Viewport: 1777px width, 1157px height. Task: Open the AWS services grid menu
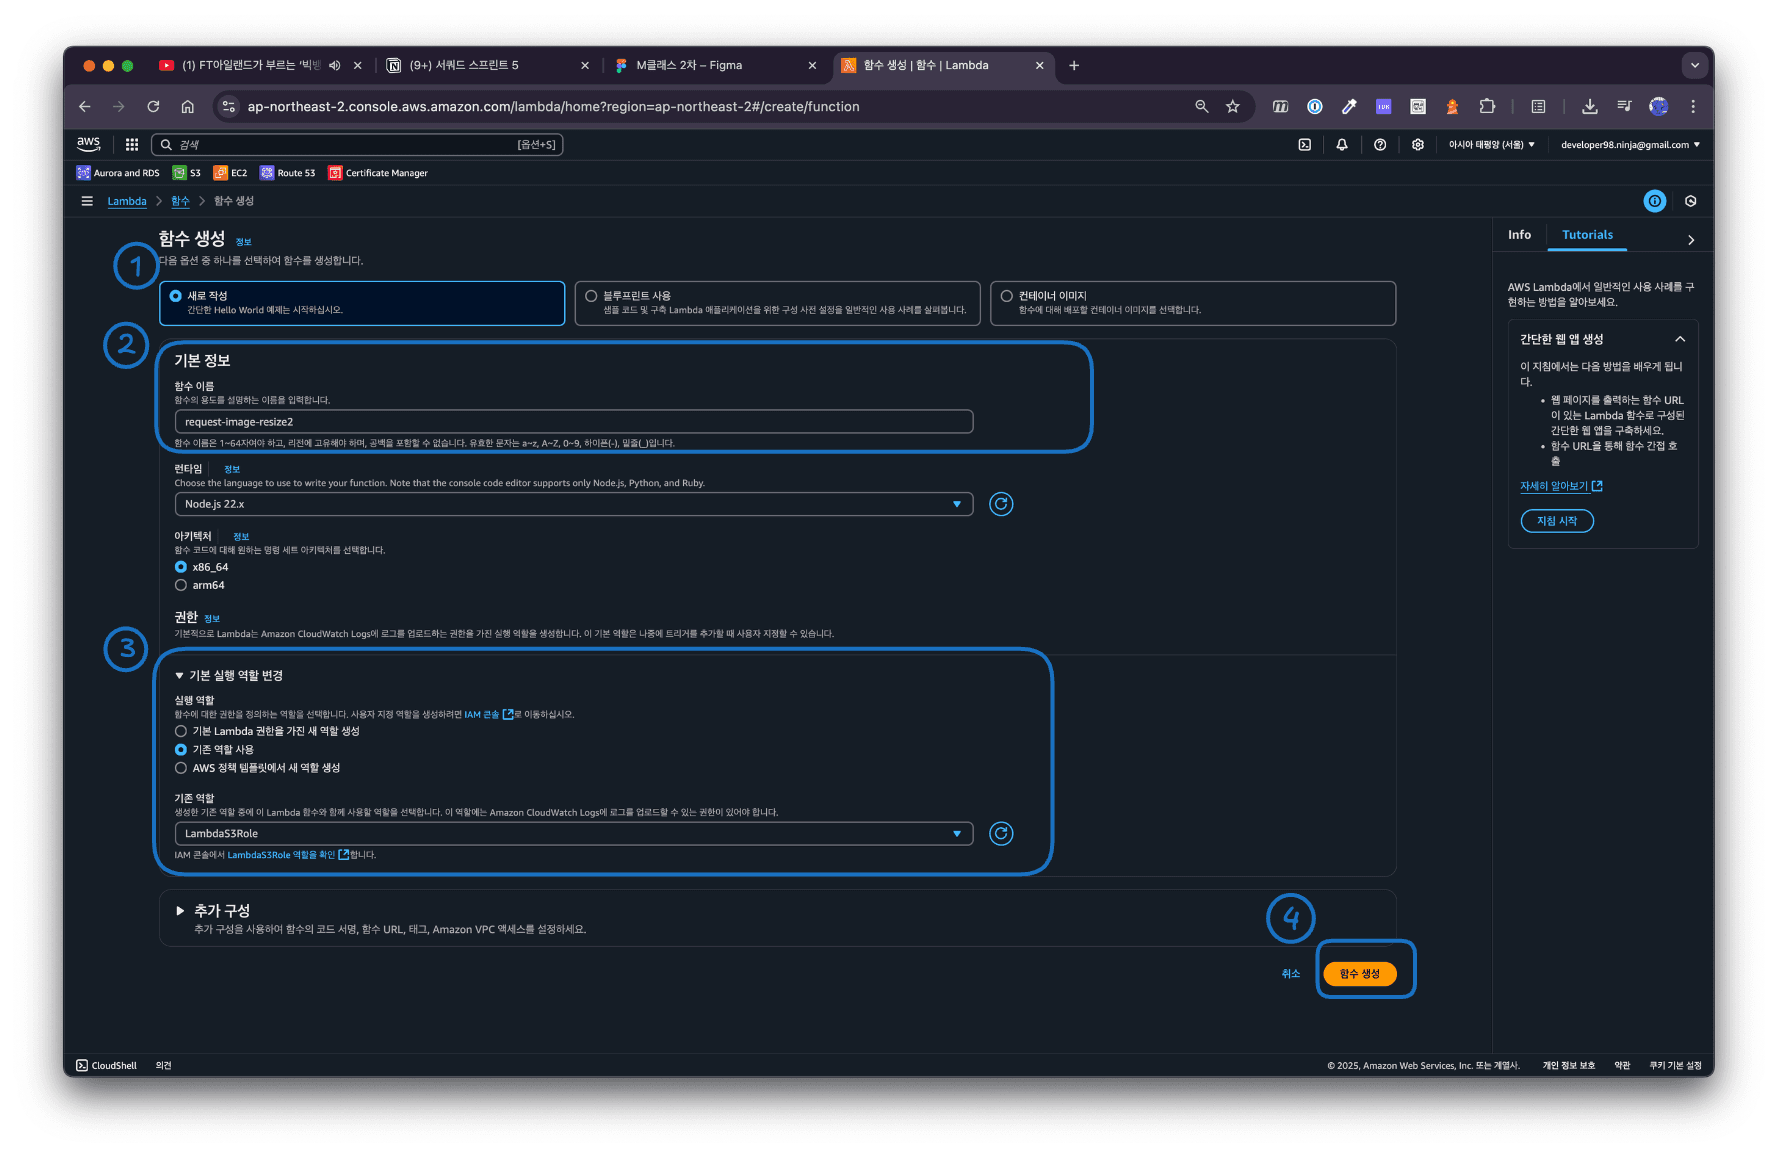point(132,145)
